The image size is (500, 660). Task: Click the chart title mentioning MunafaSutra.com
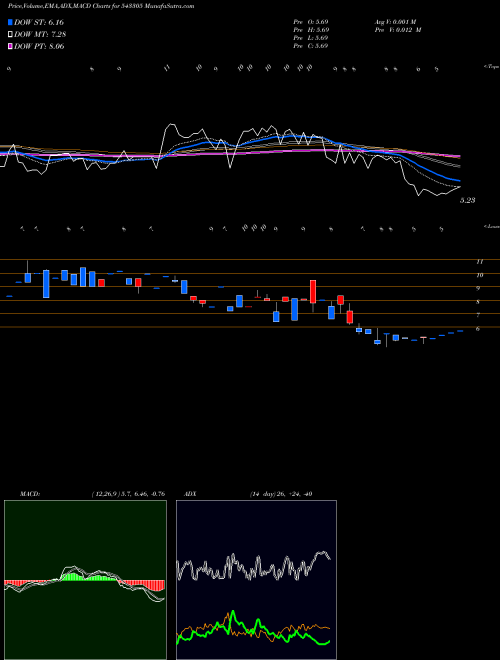(101, 7)
